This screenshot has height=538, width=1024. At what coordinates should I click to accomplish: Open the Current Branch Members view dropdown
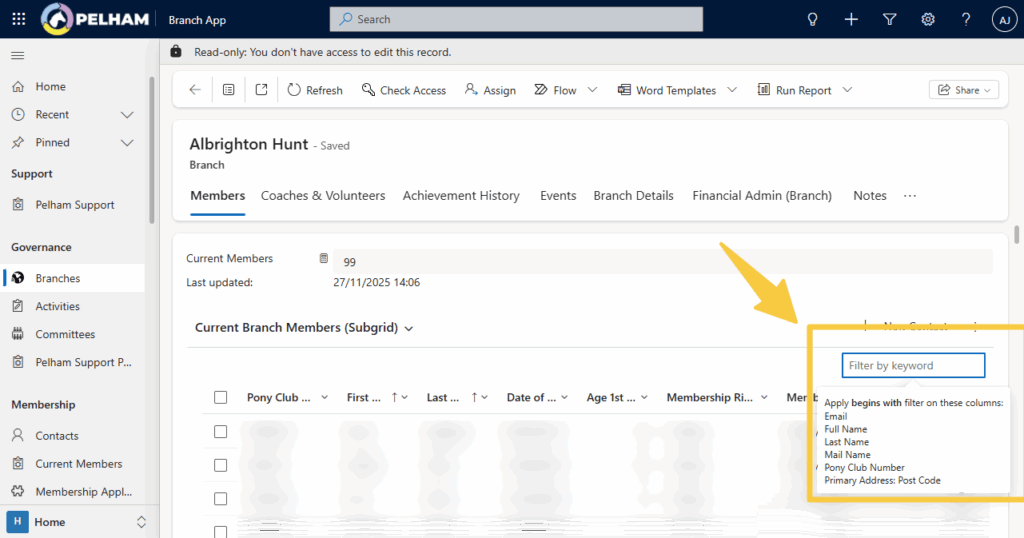[x=408, y=328]
